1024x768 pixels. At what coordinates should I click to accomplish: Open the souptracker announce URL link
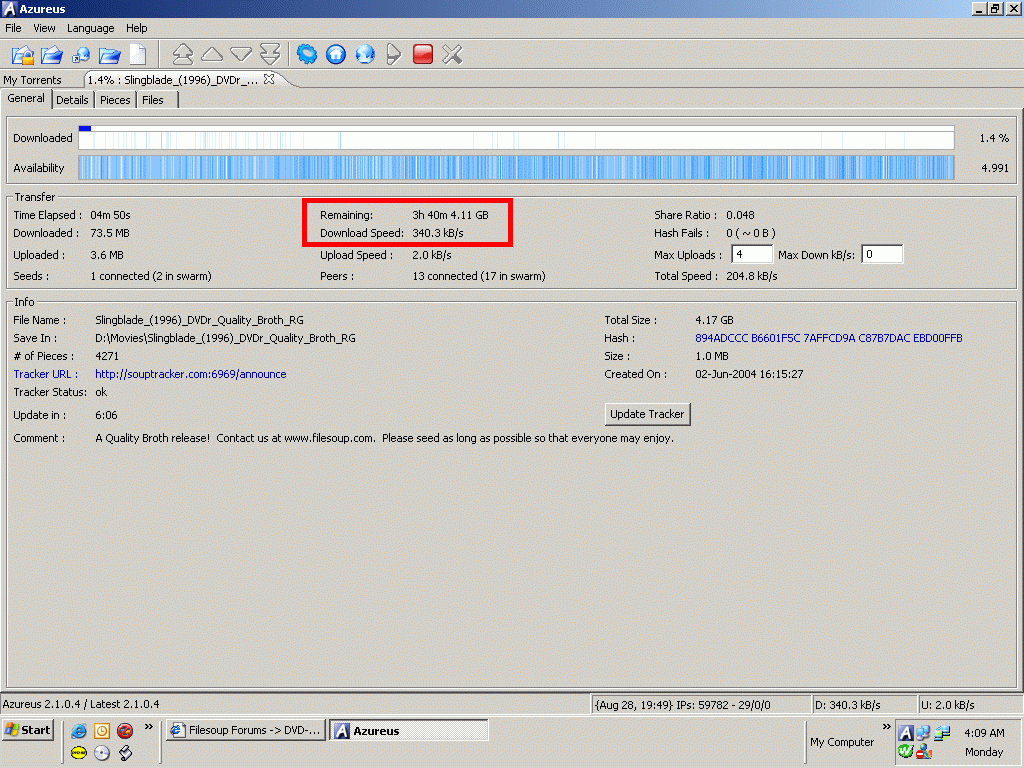tap(191, 374)
